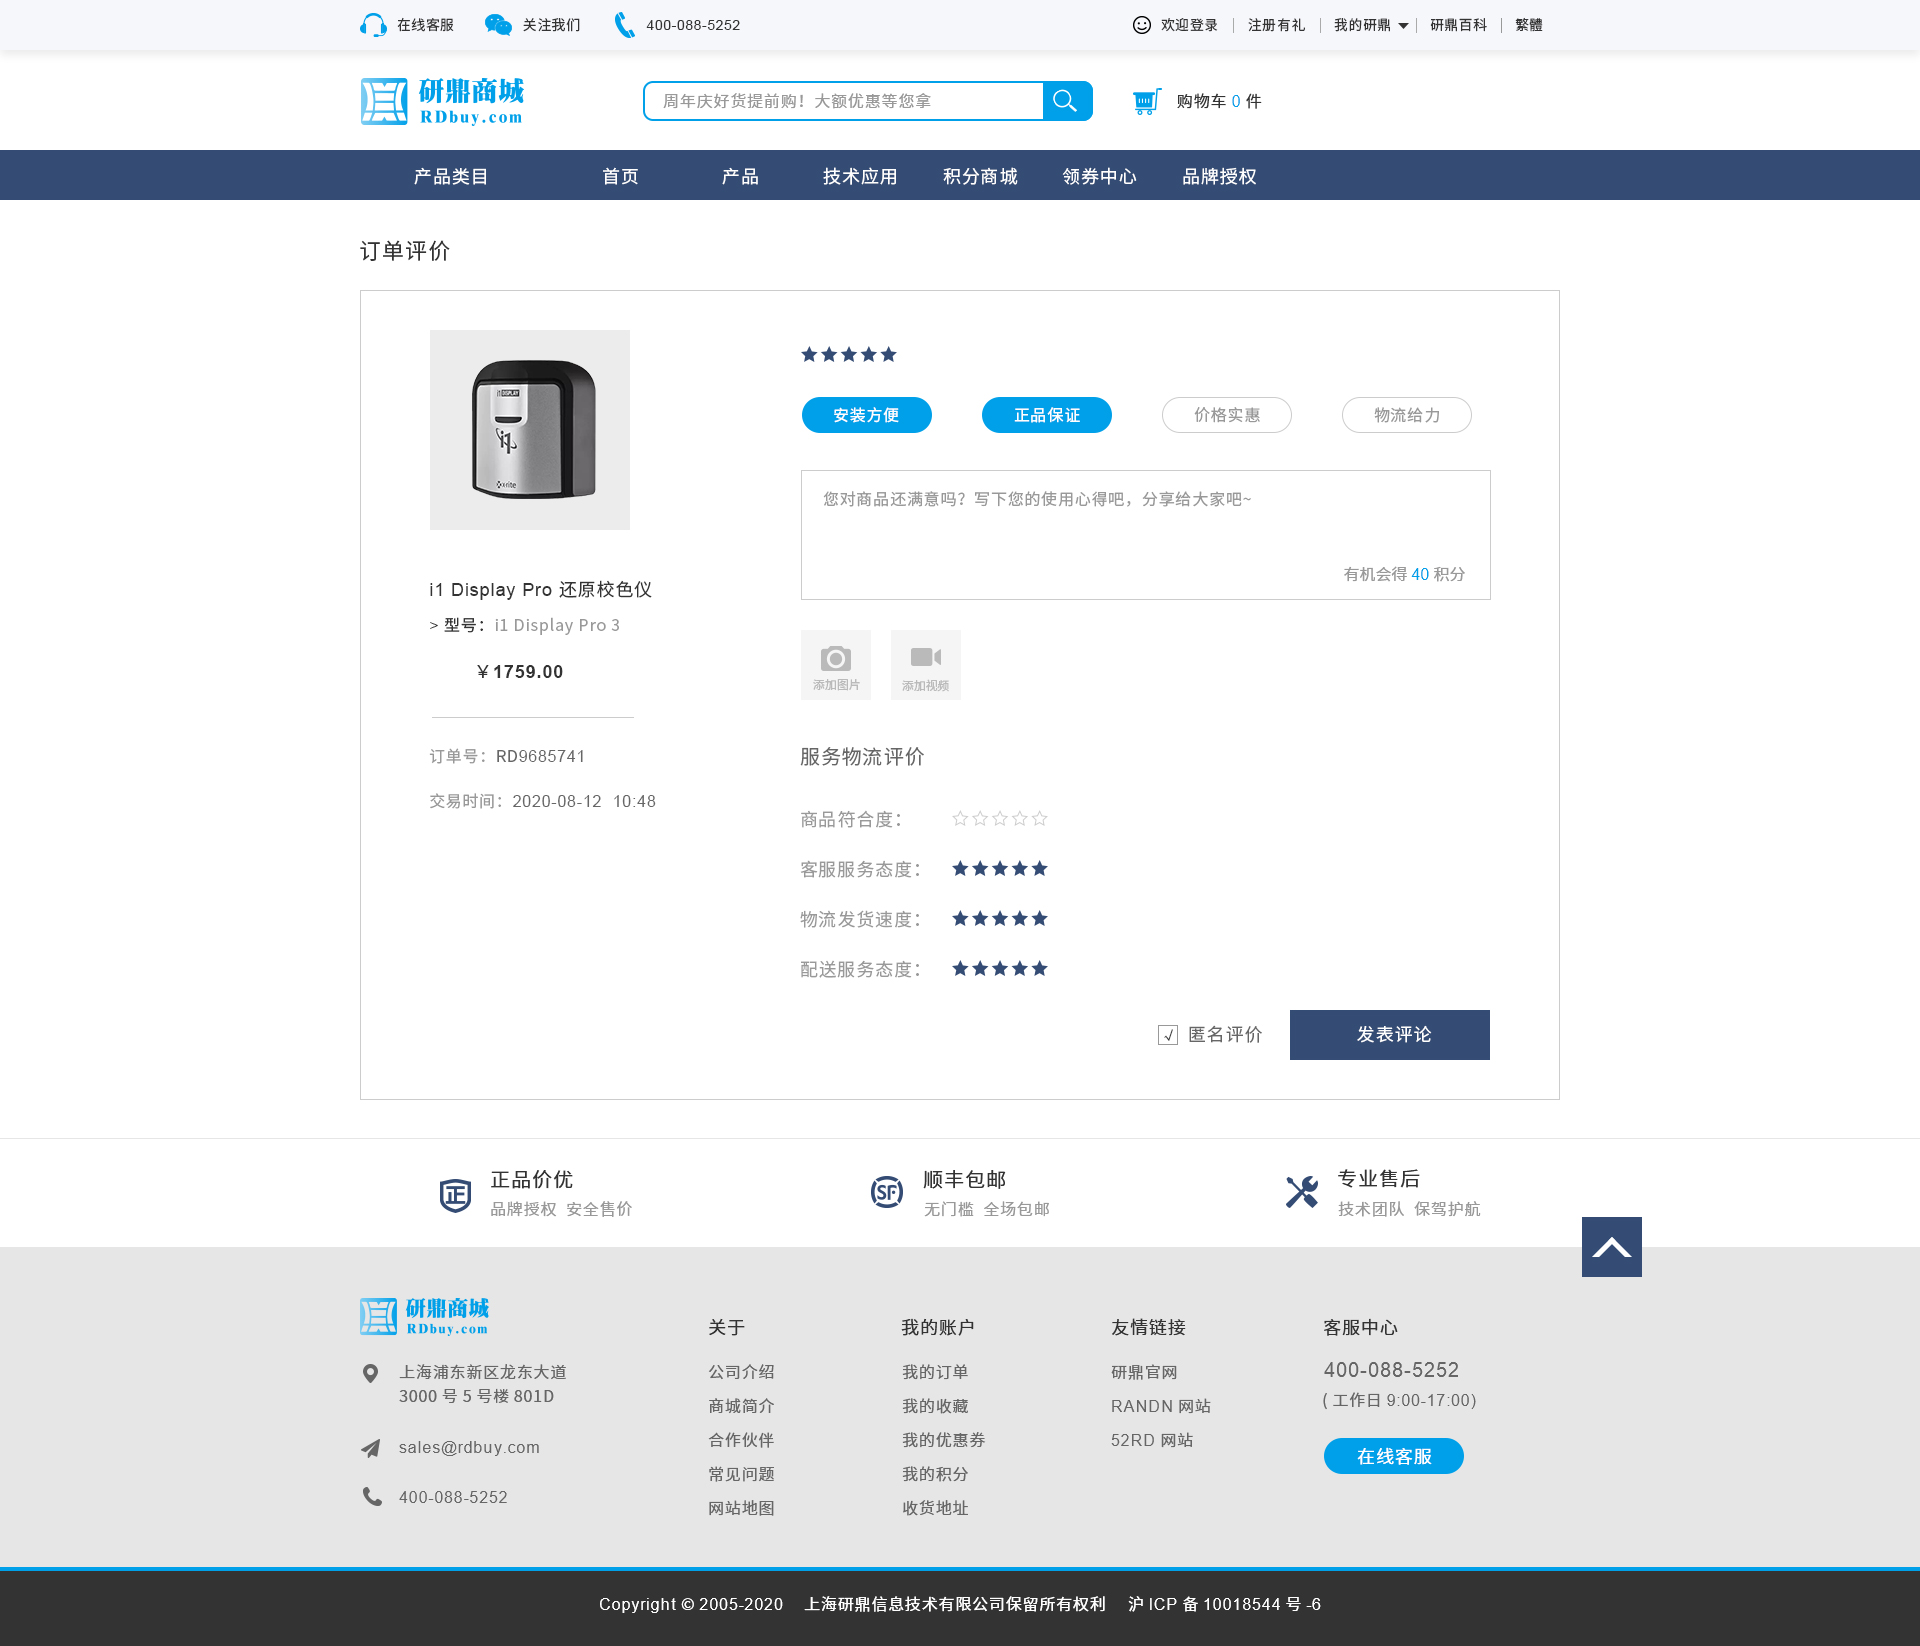Click the online customer service headset icon
This screenshot has width=1920, height=1646.
click(373, 25)
